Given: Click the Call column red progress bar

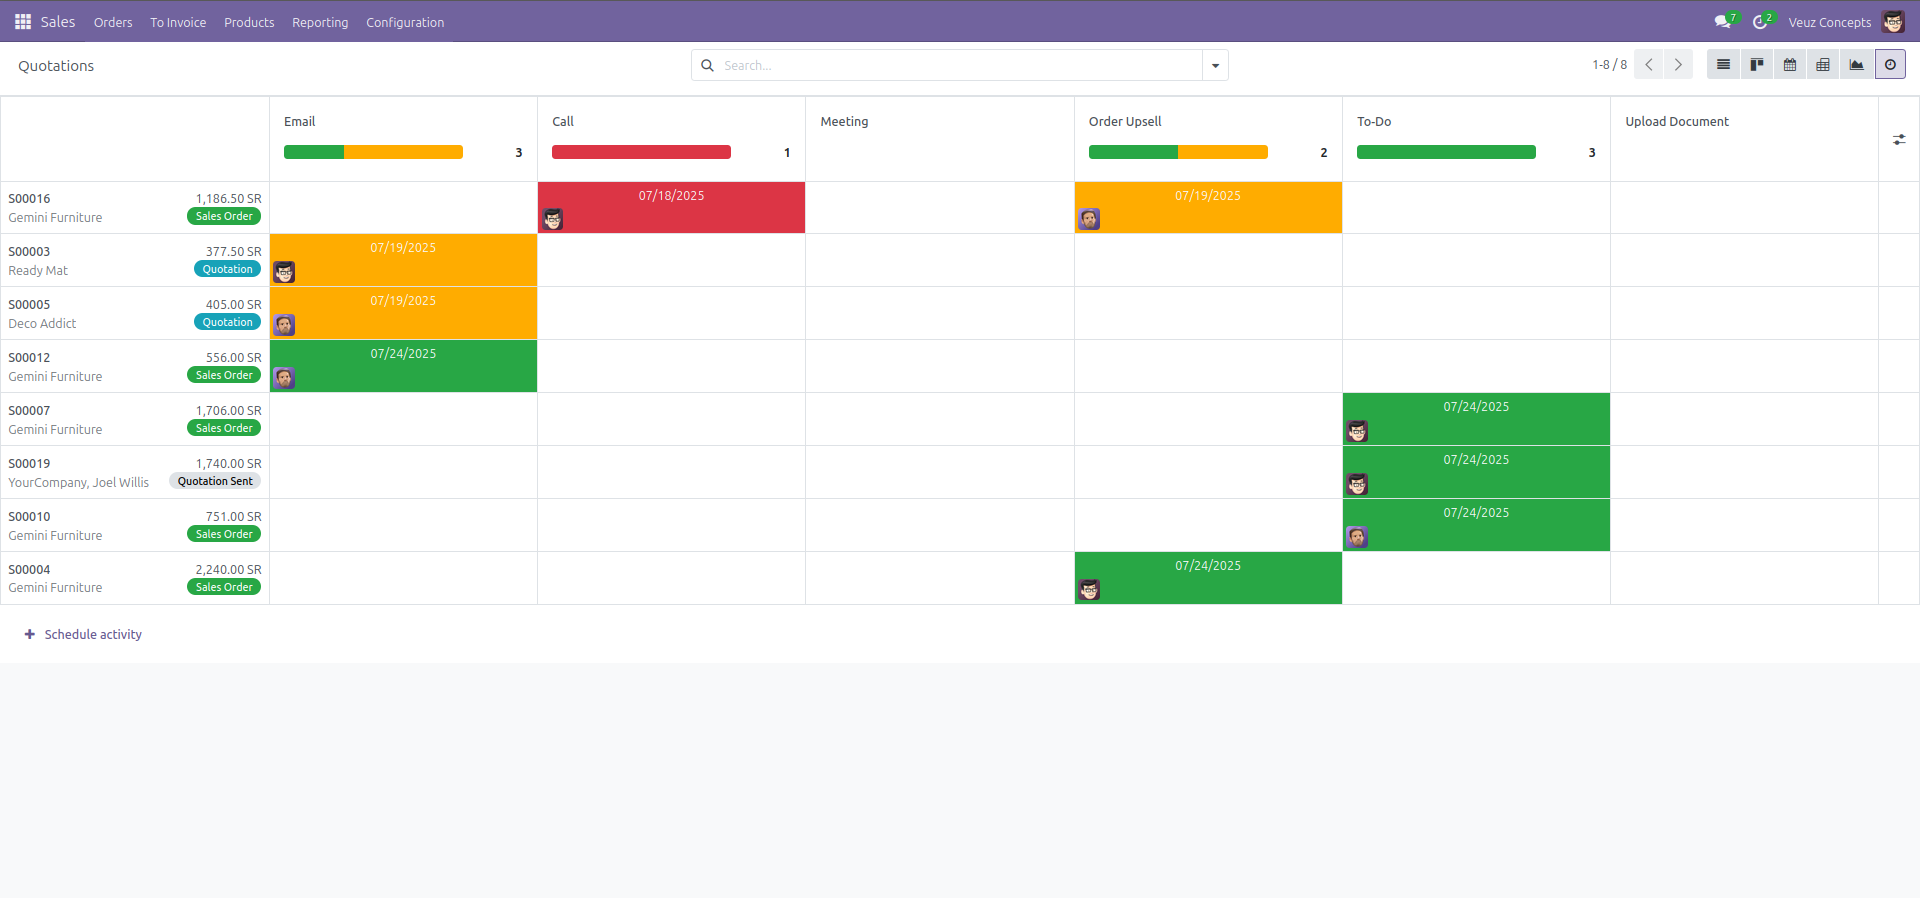Looking at the screenshot, I should (641, 152).
